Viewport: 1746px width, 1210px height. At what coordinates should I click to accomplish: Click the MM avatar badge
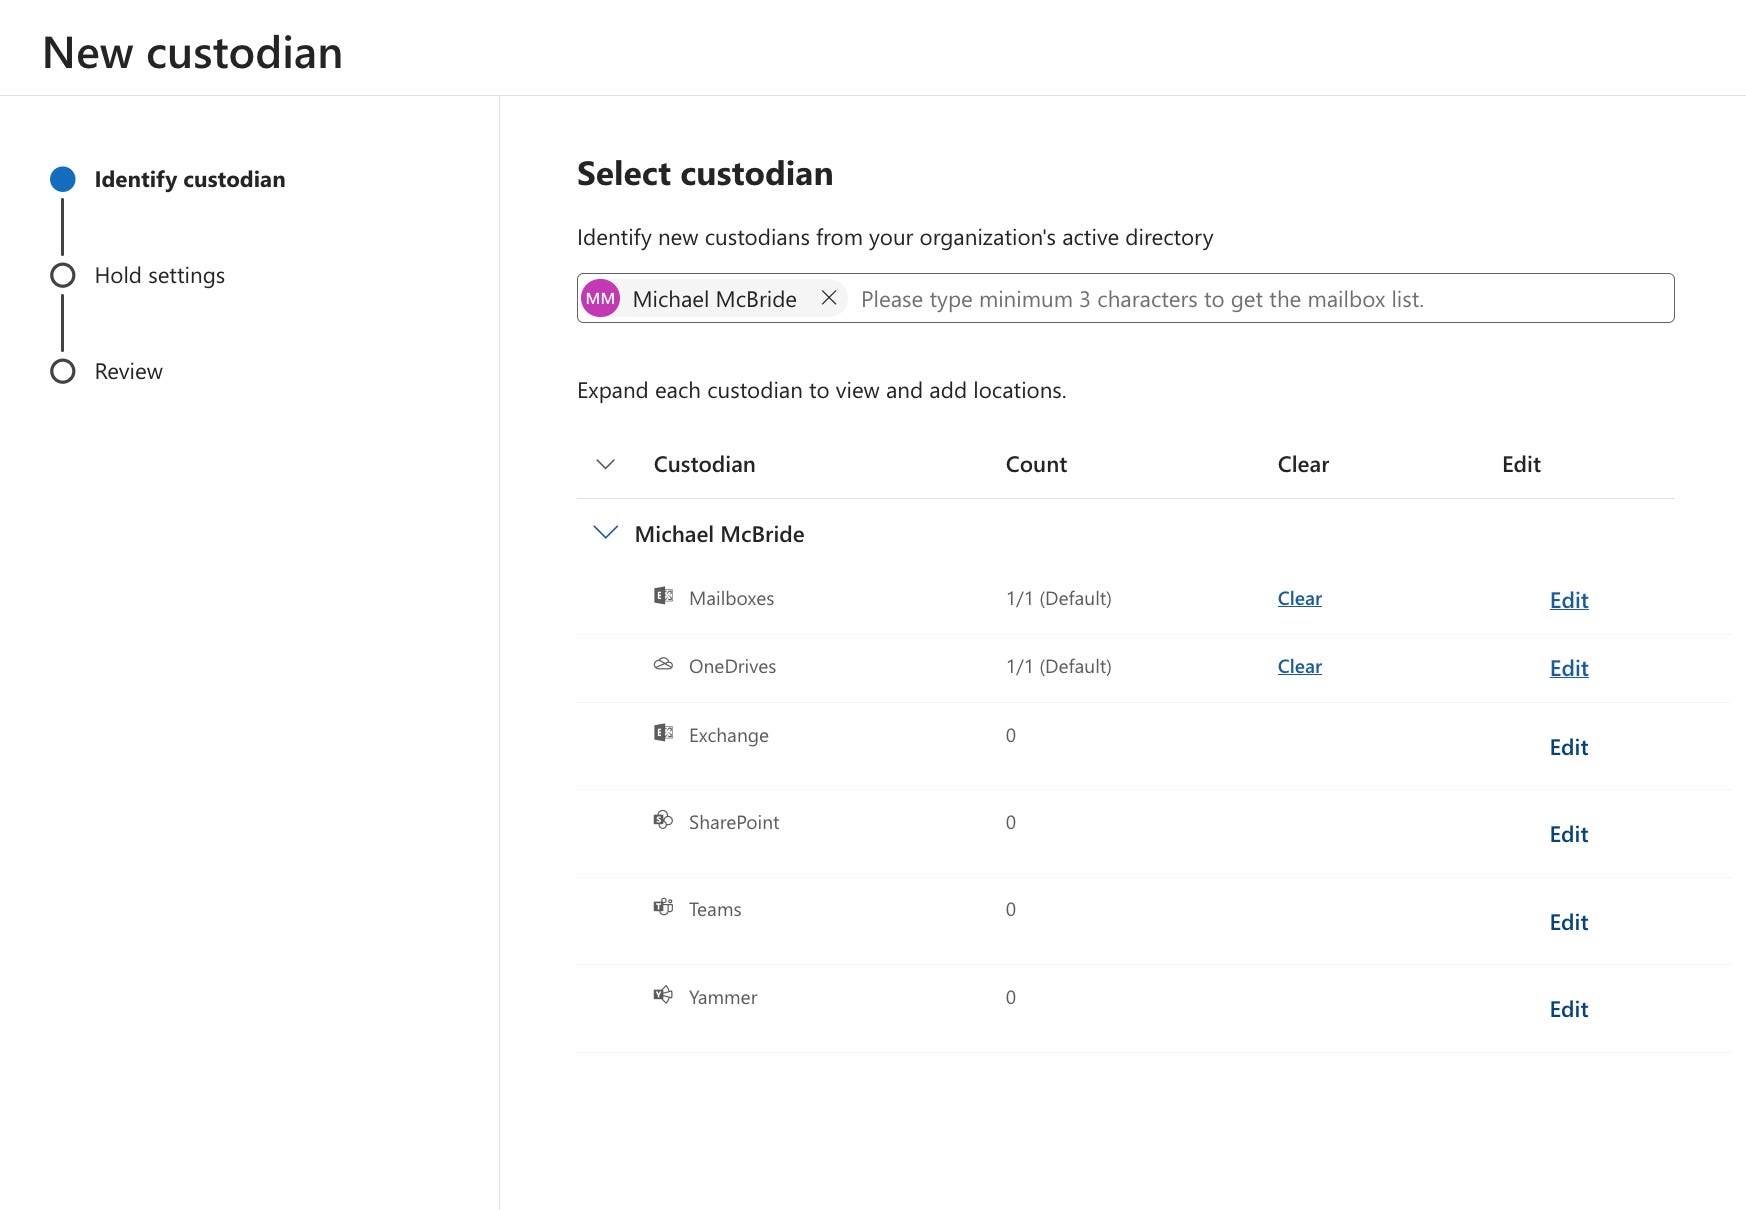point(601,298)
